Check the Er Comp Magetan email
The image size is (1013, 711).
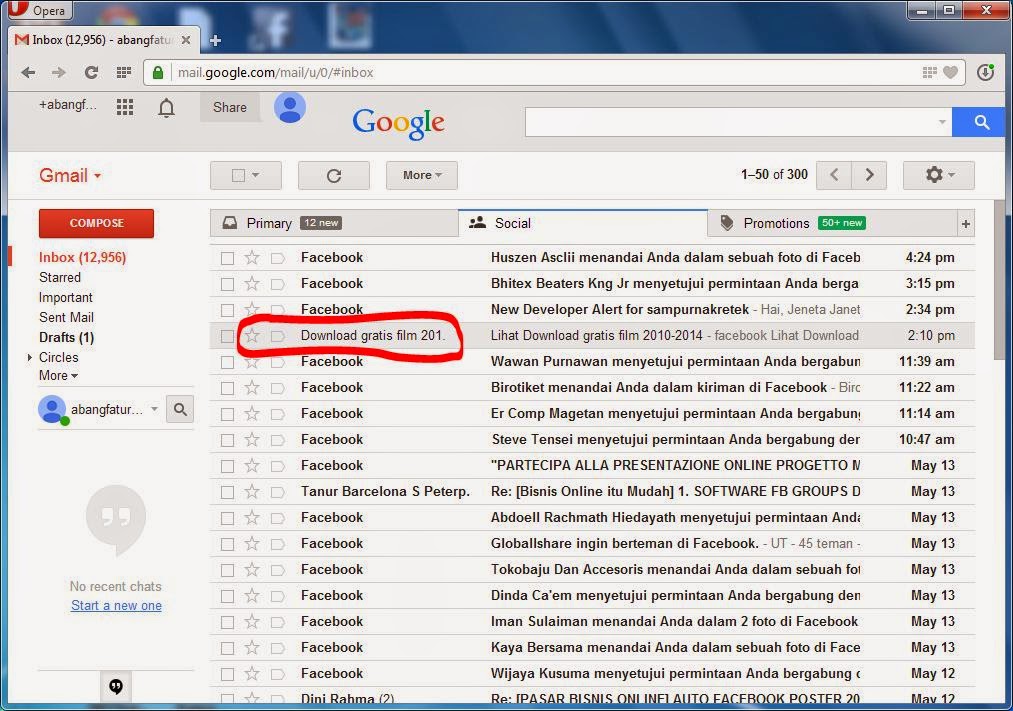click(227, 414)
